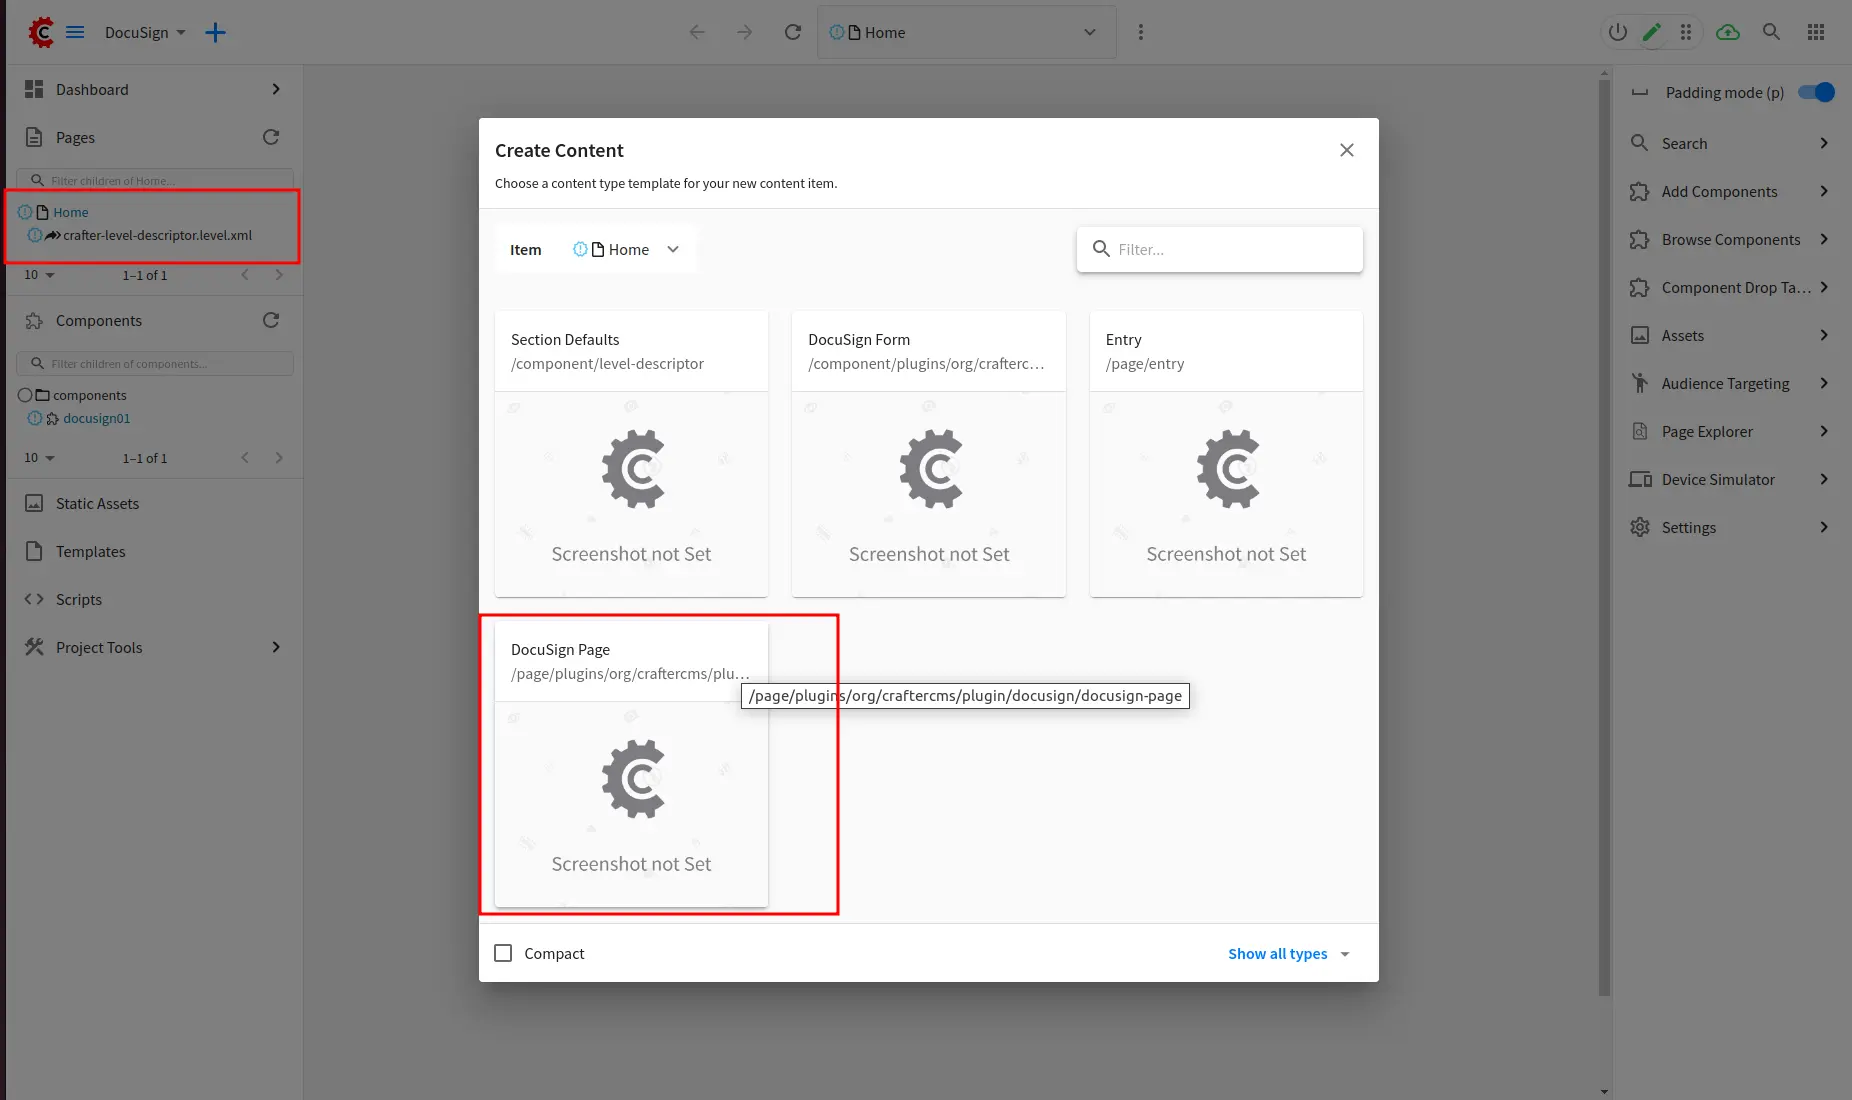This screenshot has width=1852, height=1100.
Task: Open the apps grid launcher icon
Action: [1816, 32]
